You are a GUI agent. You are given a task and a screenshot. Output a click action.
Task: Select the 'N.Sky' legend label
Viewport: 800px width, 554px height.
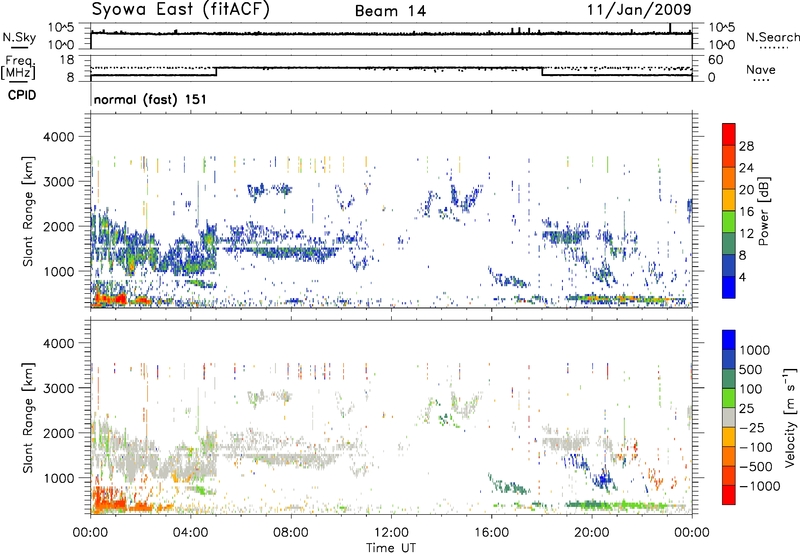click(19, 37)
